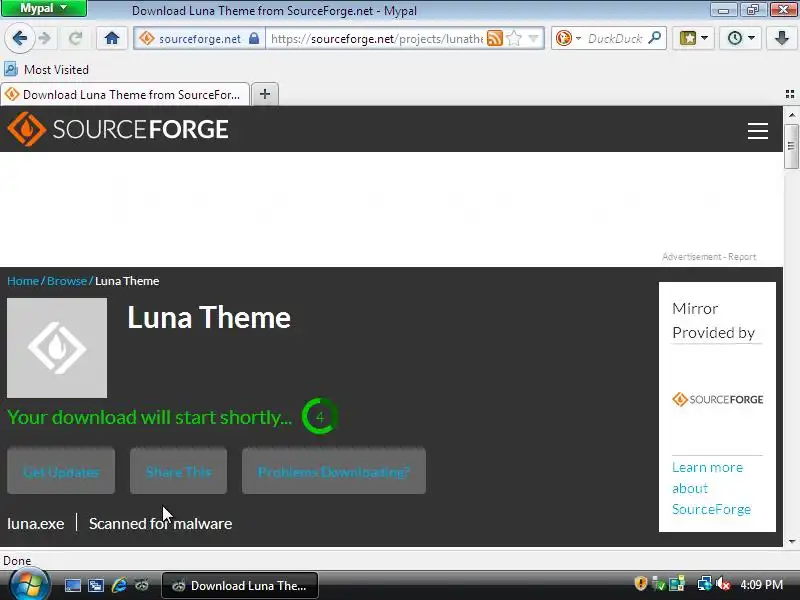800x600 pixels.
Task: Click the luna.exe file name
Action: tap(36, 523)
